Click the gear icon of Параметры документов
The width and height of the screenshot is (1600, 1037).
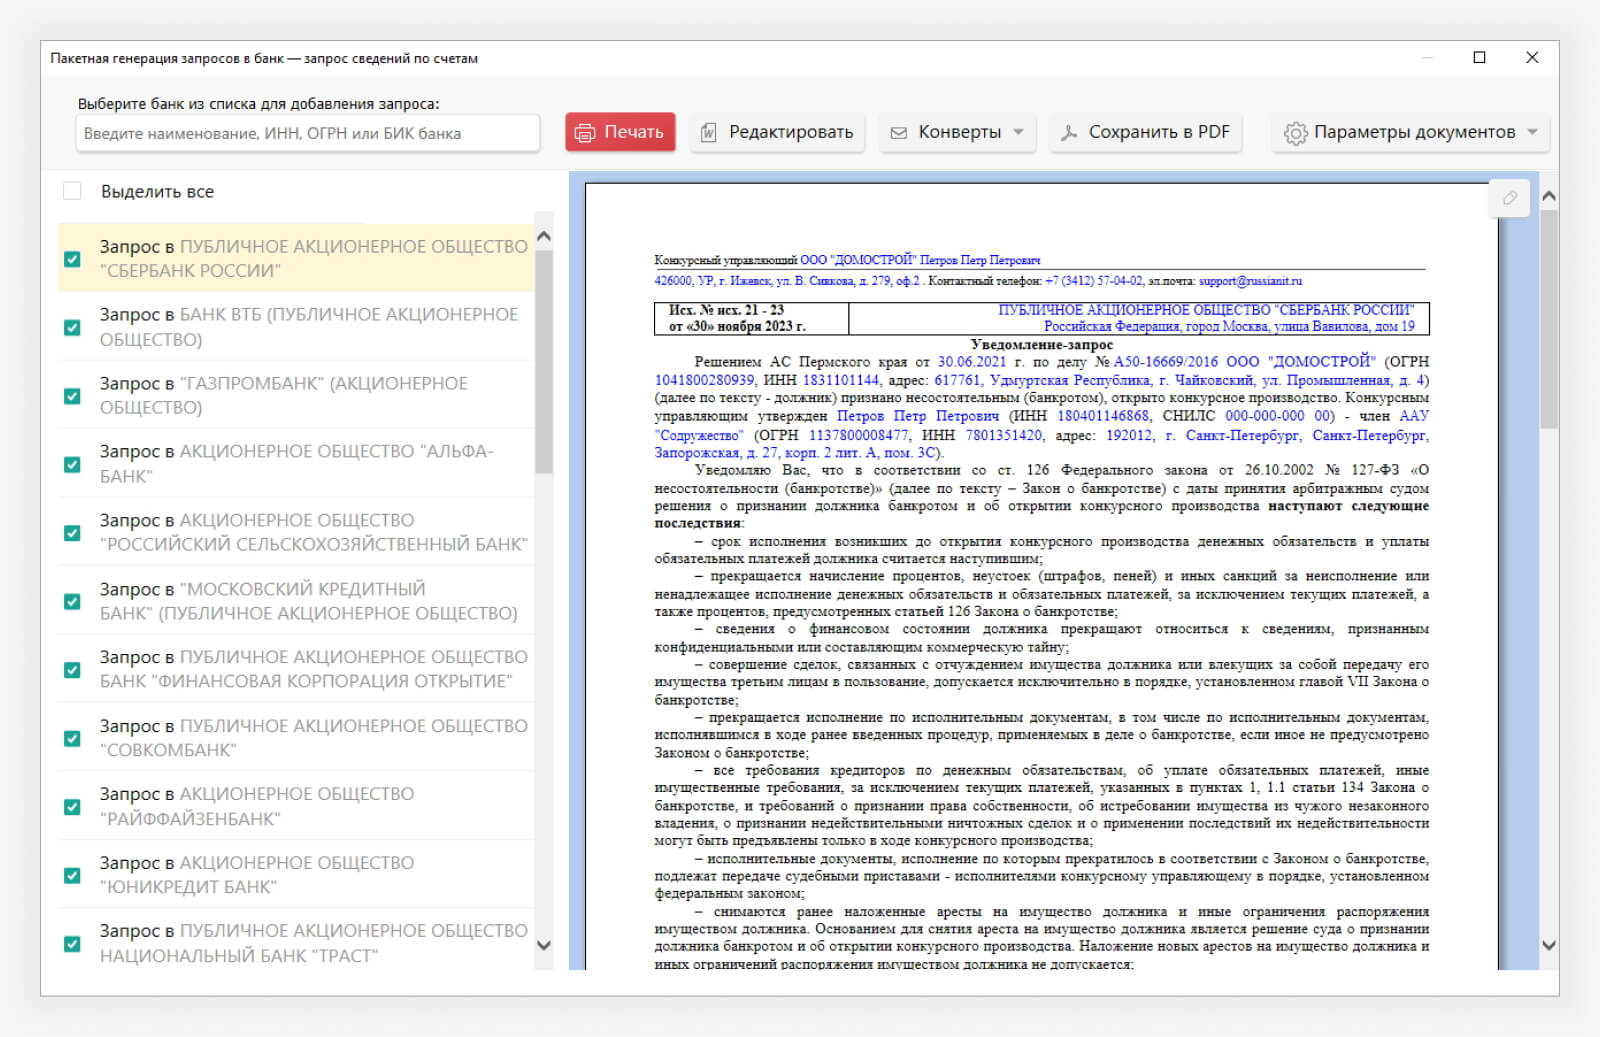[1295, 133]
